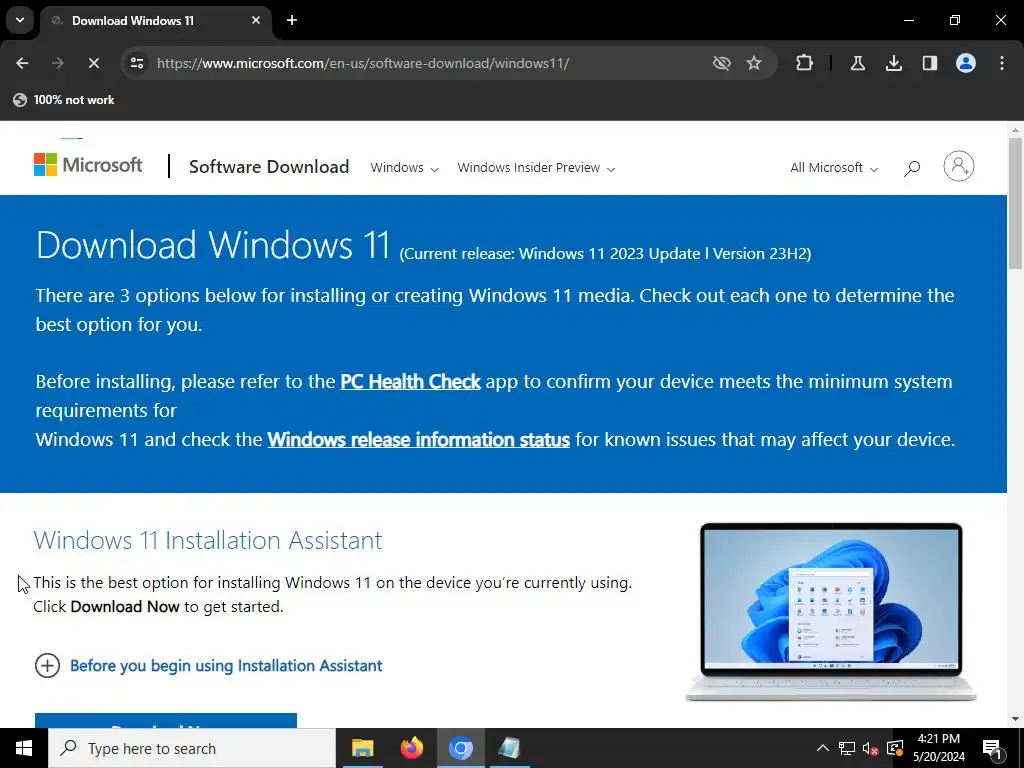Open Firefox from taskbar
This screenshot has width=1024, height=768.
pos(411,748)
